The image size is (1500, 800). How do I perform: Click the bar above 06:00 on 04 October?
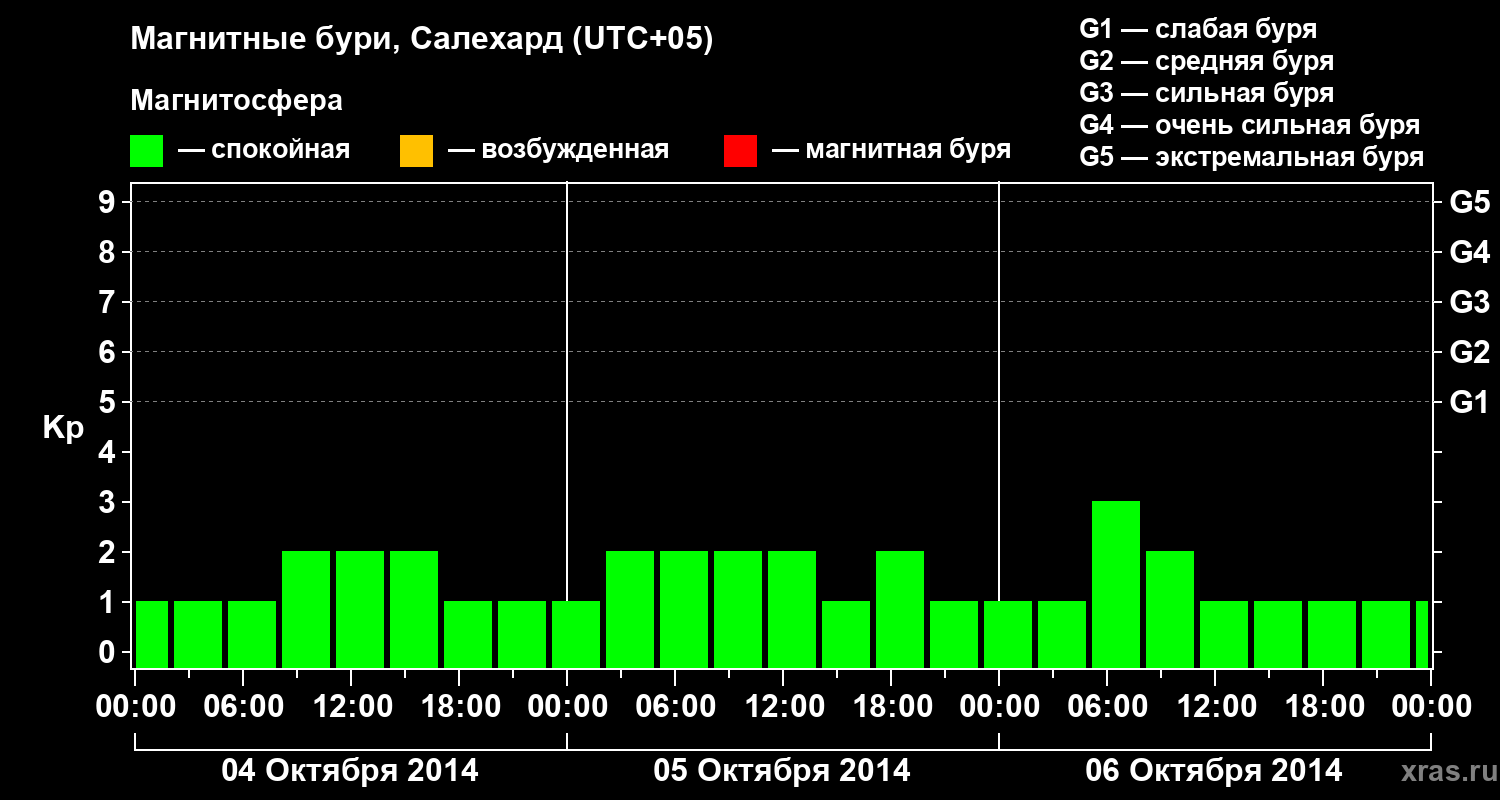point(252,635)
